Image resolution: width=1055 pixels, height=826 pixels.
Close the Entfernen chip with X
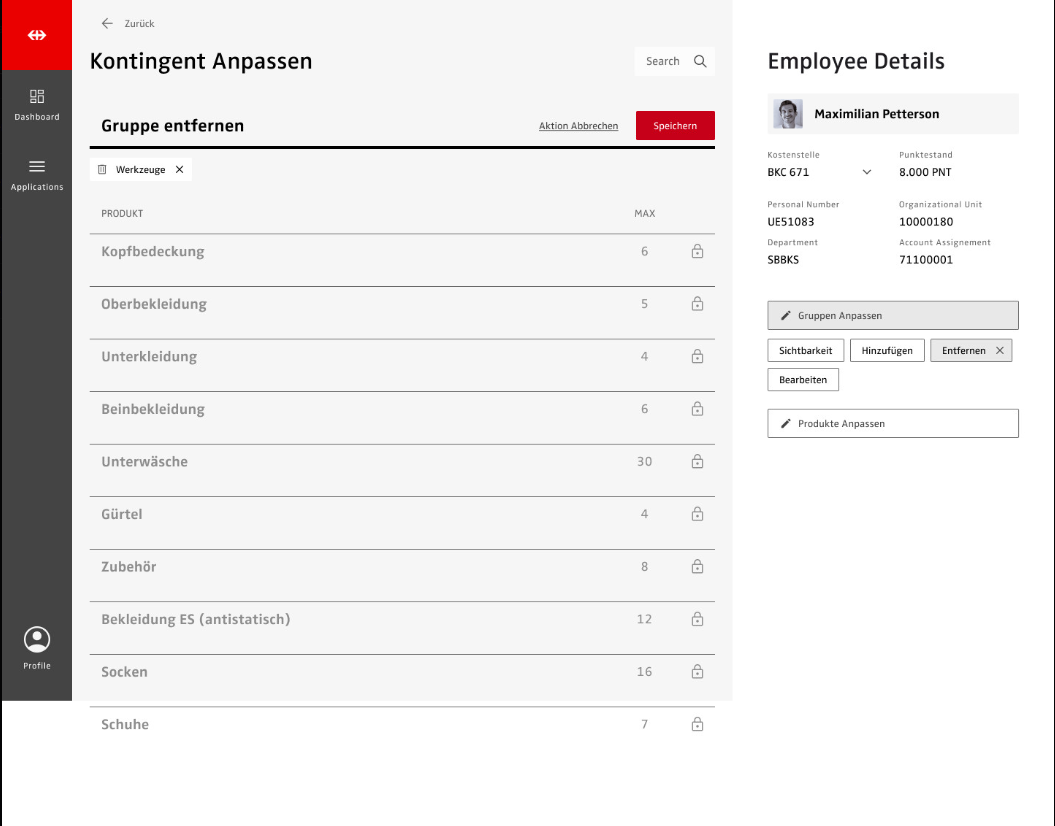tap(999, 351)
